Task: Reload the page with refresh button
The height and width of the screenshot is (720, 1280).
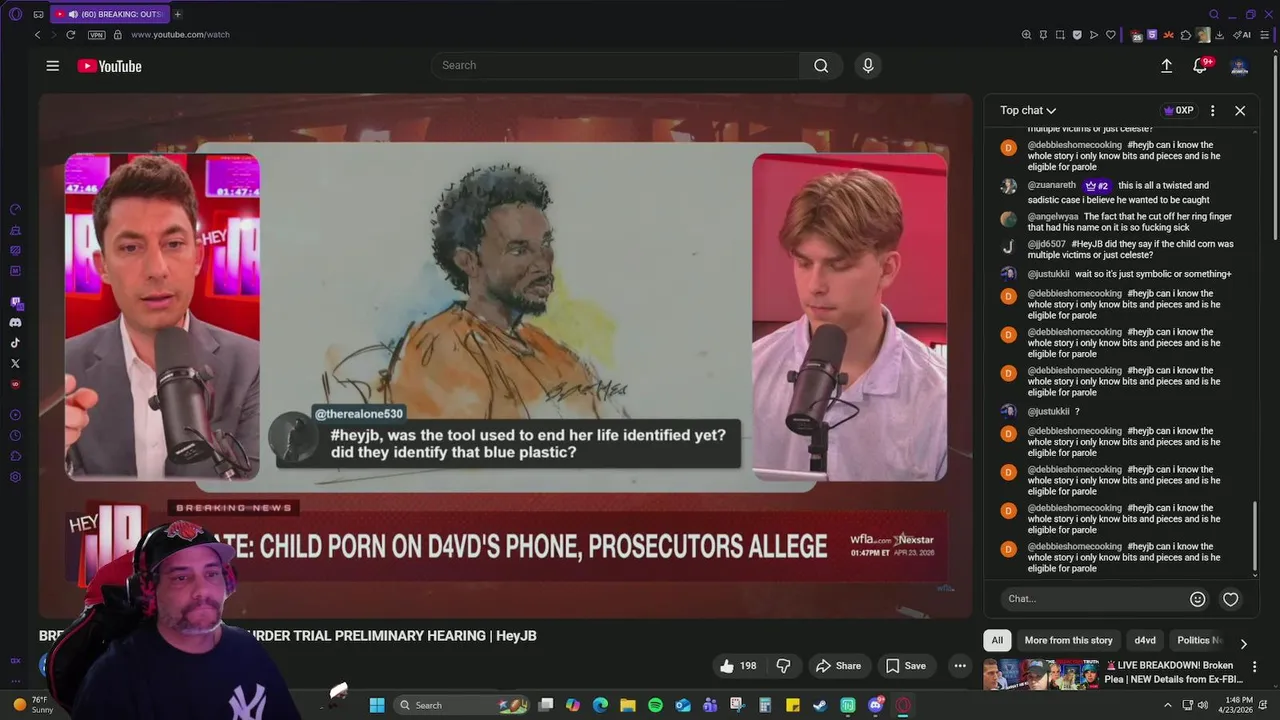Action: [70, 35]
